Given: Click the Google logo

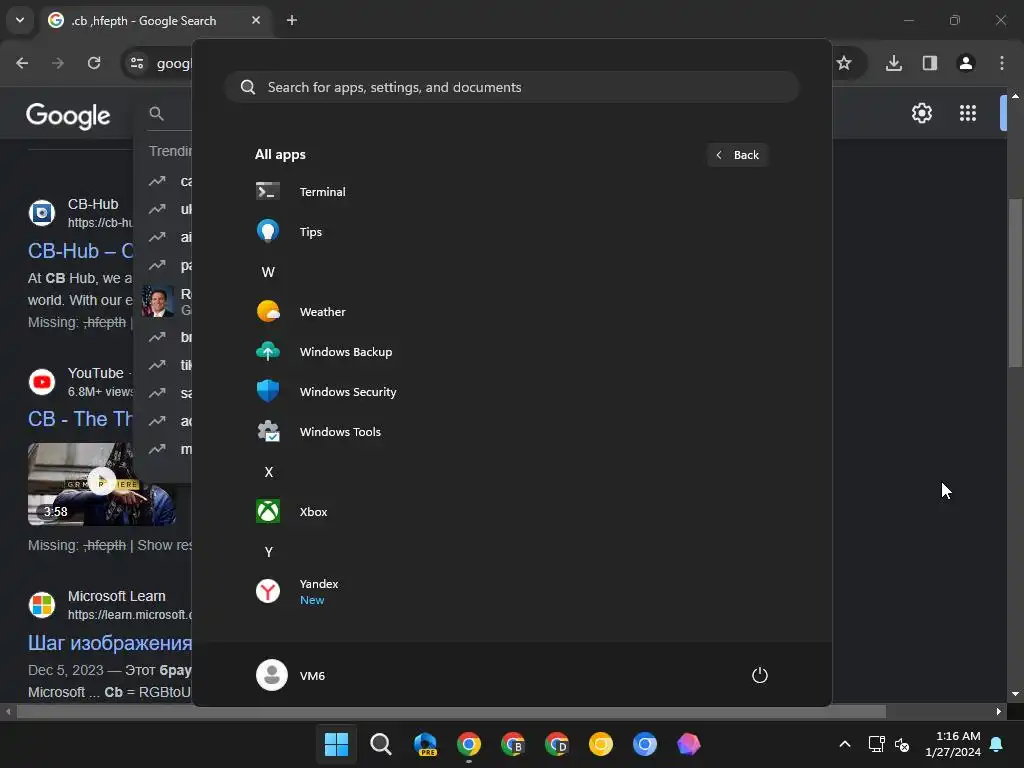Looking at the screenshot, I should point(68,116).
